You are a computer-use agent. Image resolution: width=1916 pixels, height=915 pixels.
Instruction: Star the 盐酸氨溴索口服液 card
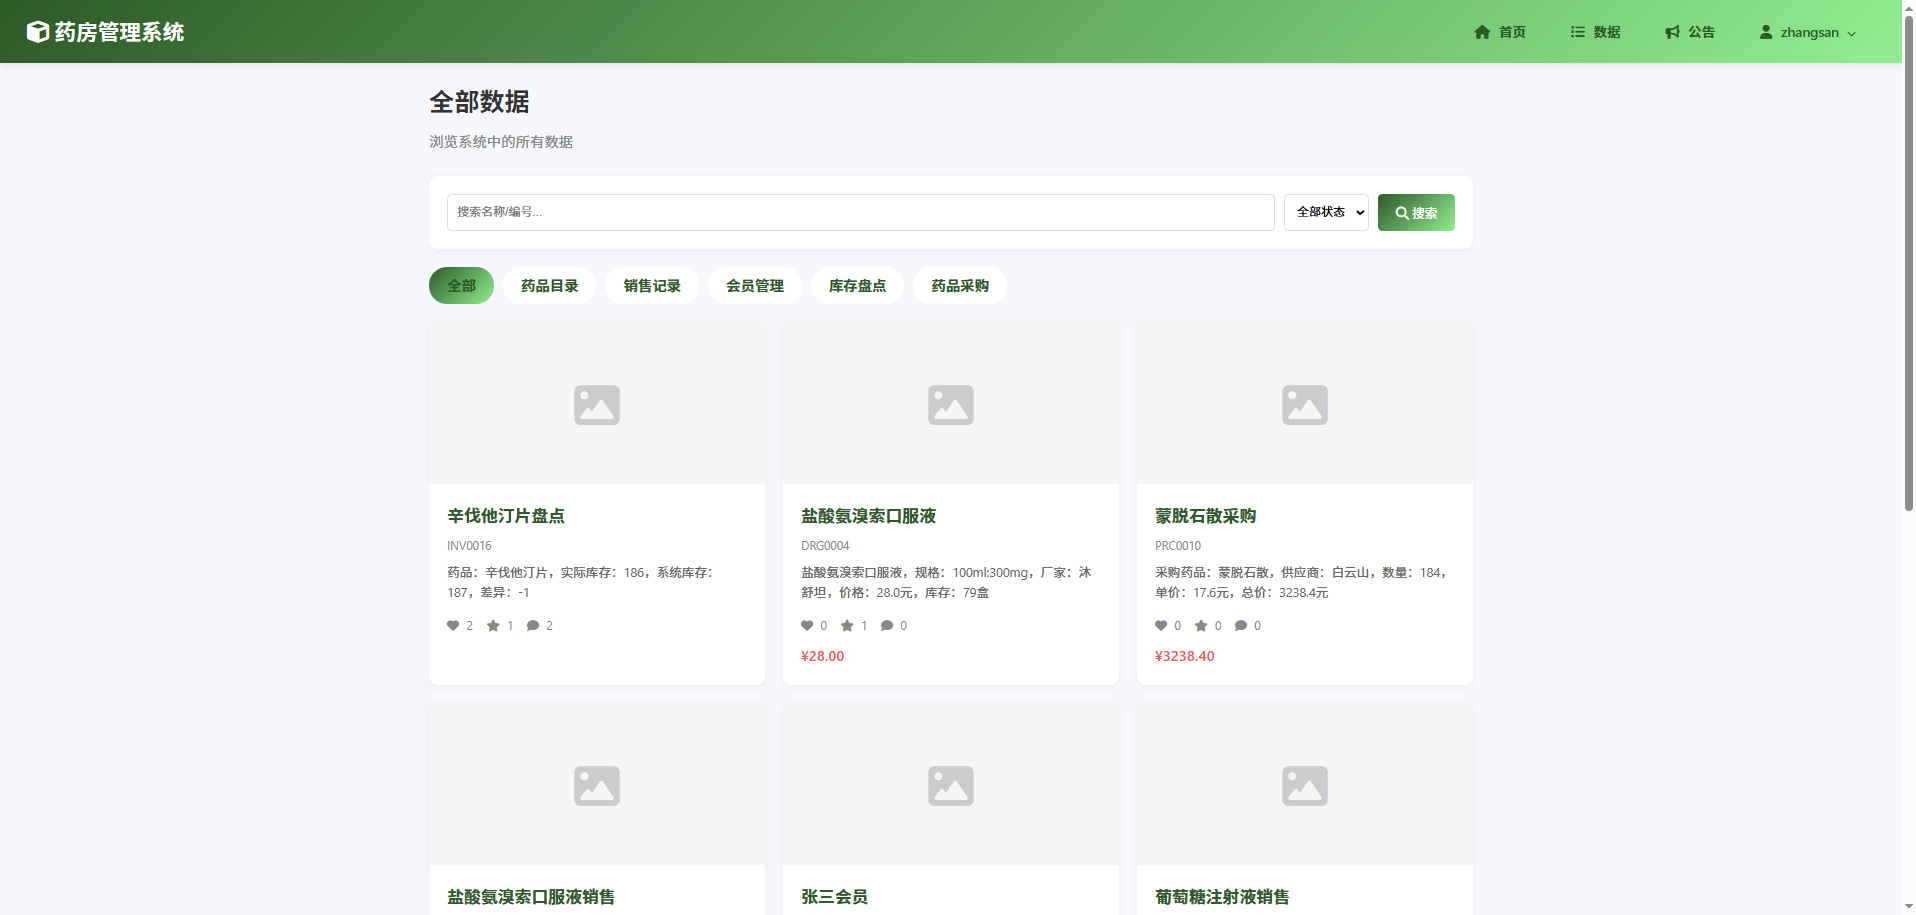coord(847,626)
